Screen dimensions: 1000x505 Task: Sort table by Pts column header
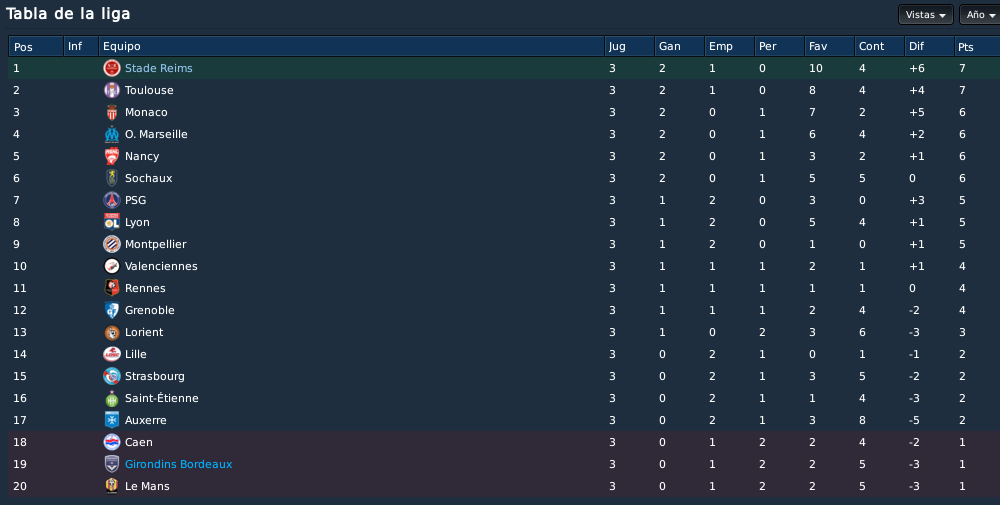click(976, 47)
